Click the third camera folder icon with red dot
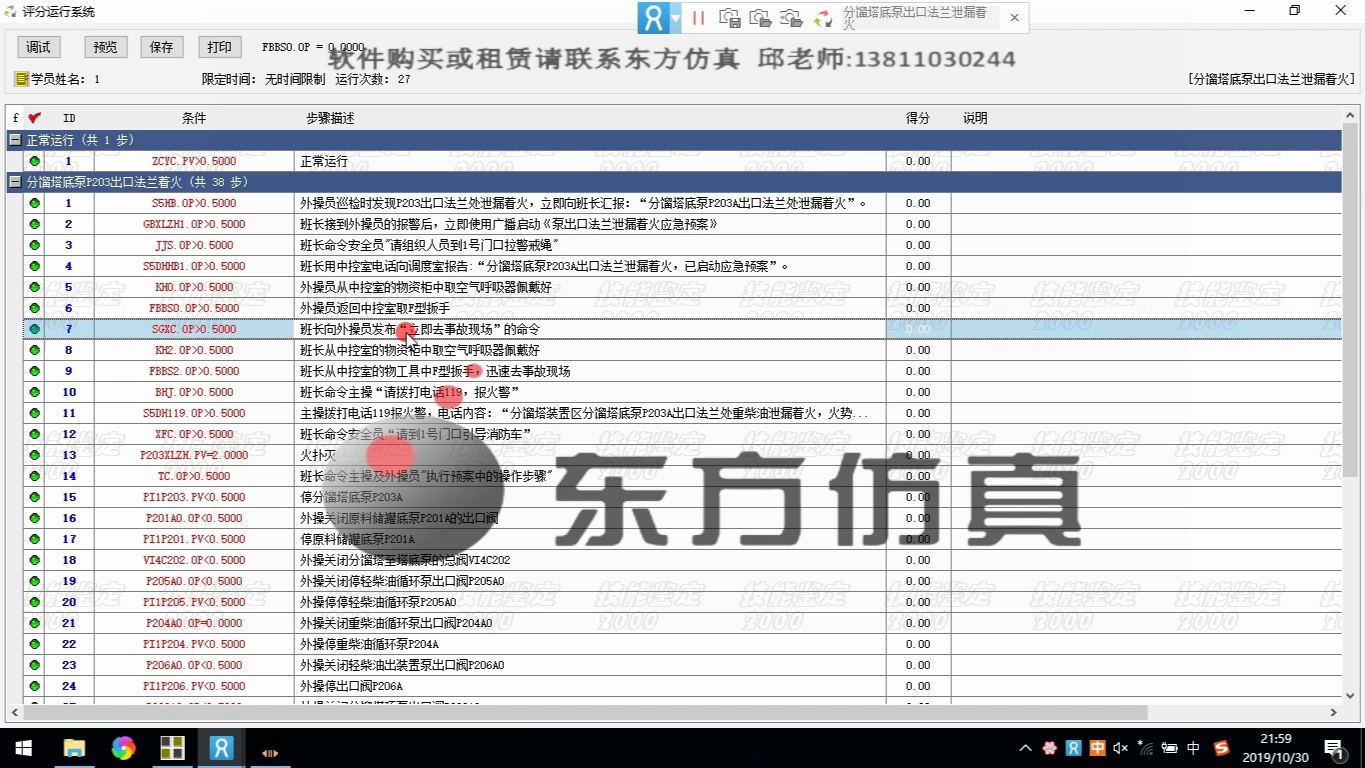Screen dimensions: 1365x768 pyautogui.click(x=791, y=18)
